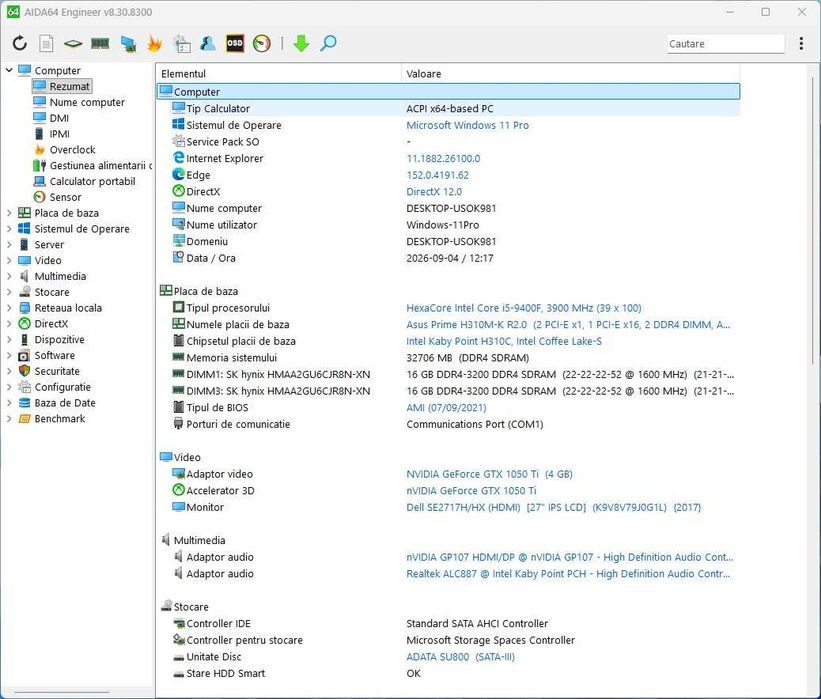Open the Accelerator 3D nVIDIA GeForce link
Screen dimensions: 821x699
(x=471, y=491)
